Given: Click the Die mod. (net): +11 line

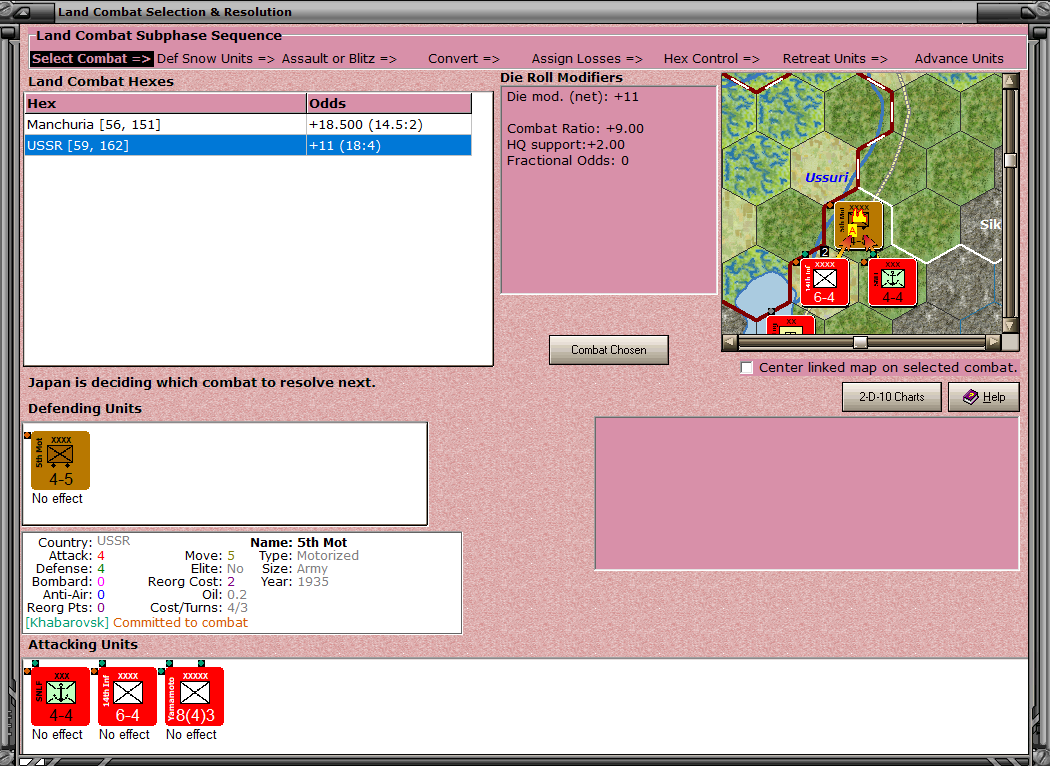Looking at the screenshot, I should (573, 96).
